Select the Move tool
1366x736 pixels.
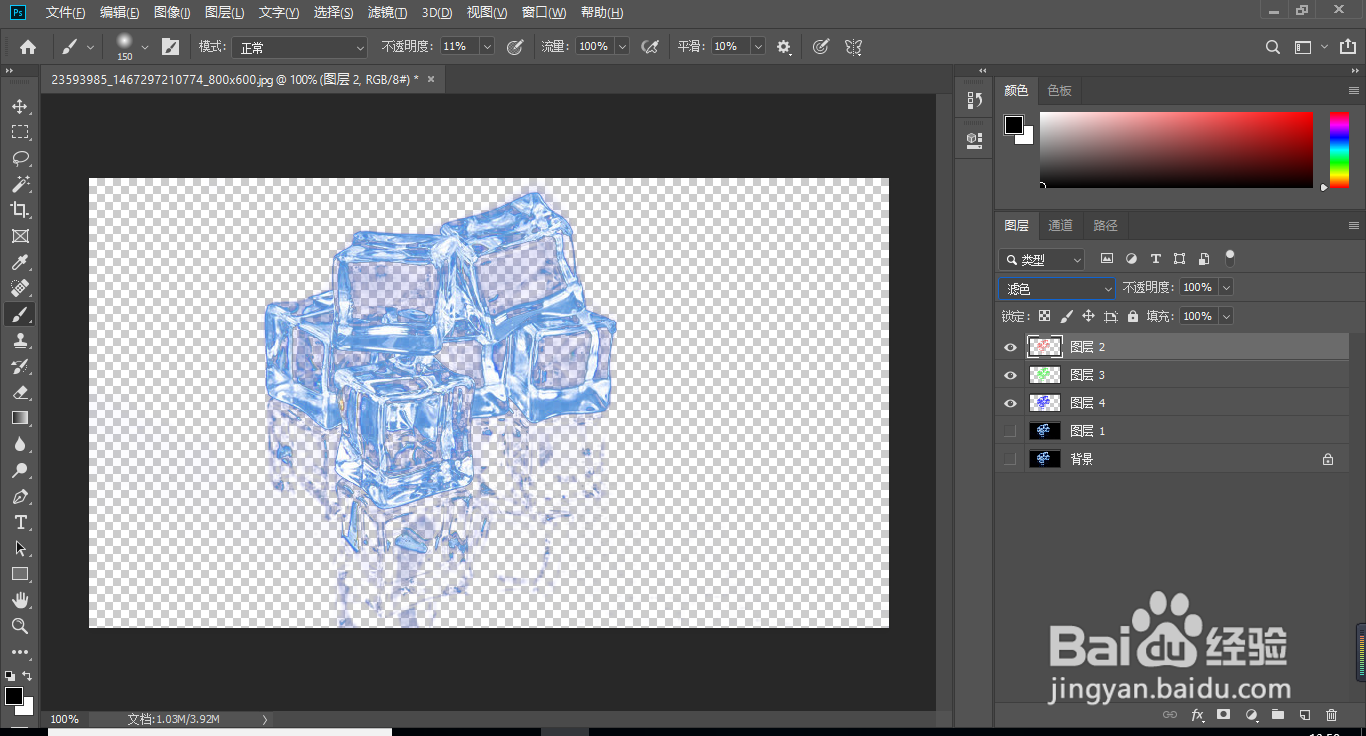(x=20, y=106)
